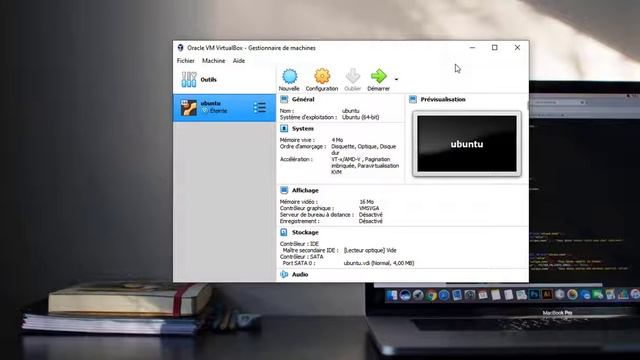Click the VMSVGA graphics controller value
Viewport: 640px width, 360px height.
click(369, 208)
